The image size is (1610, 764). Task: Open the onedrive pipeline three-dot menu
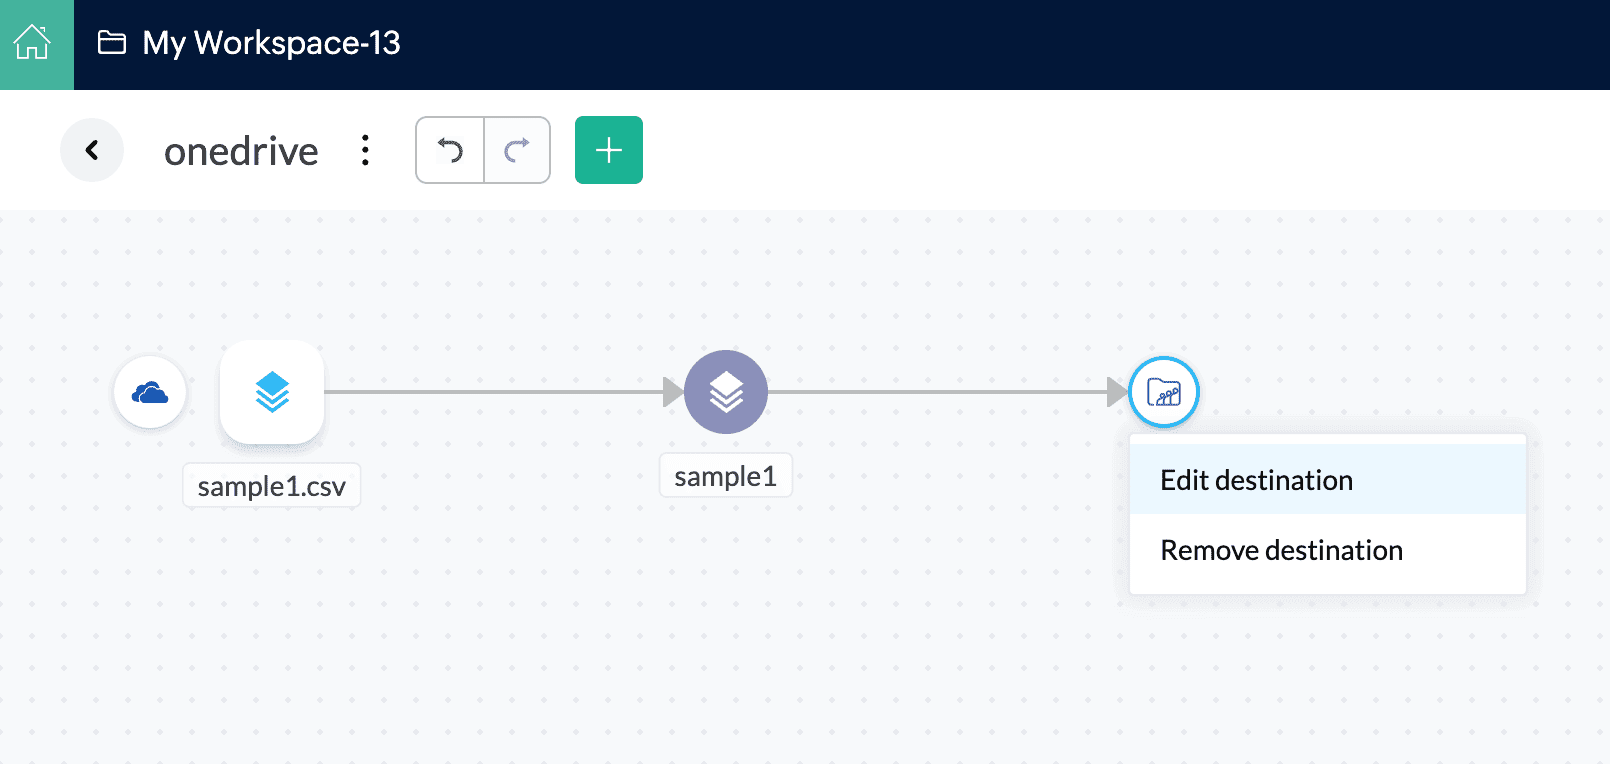coord(366,150)
